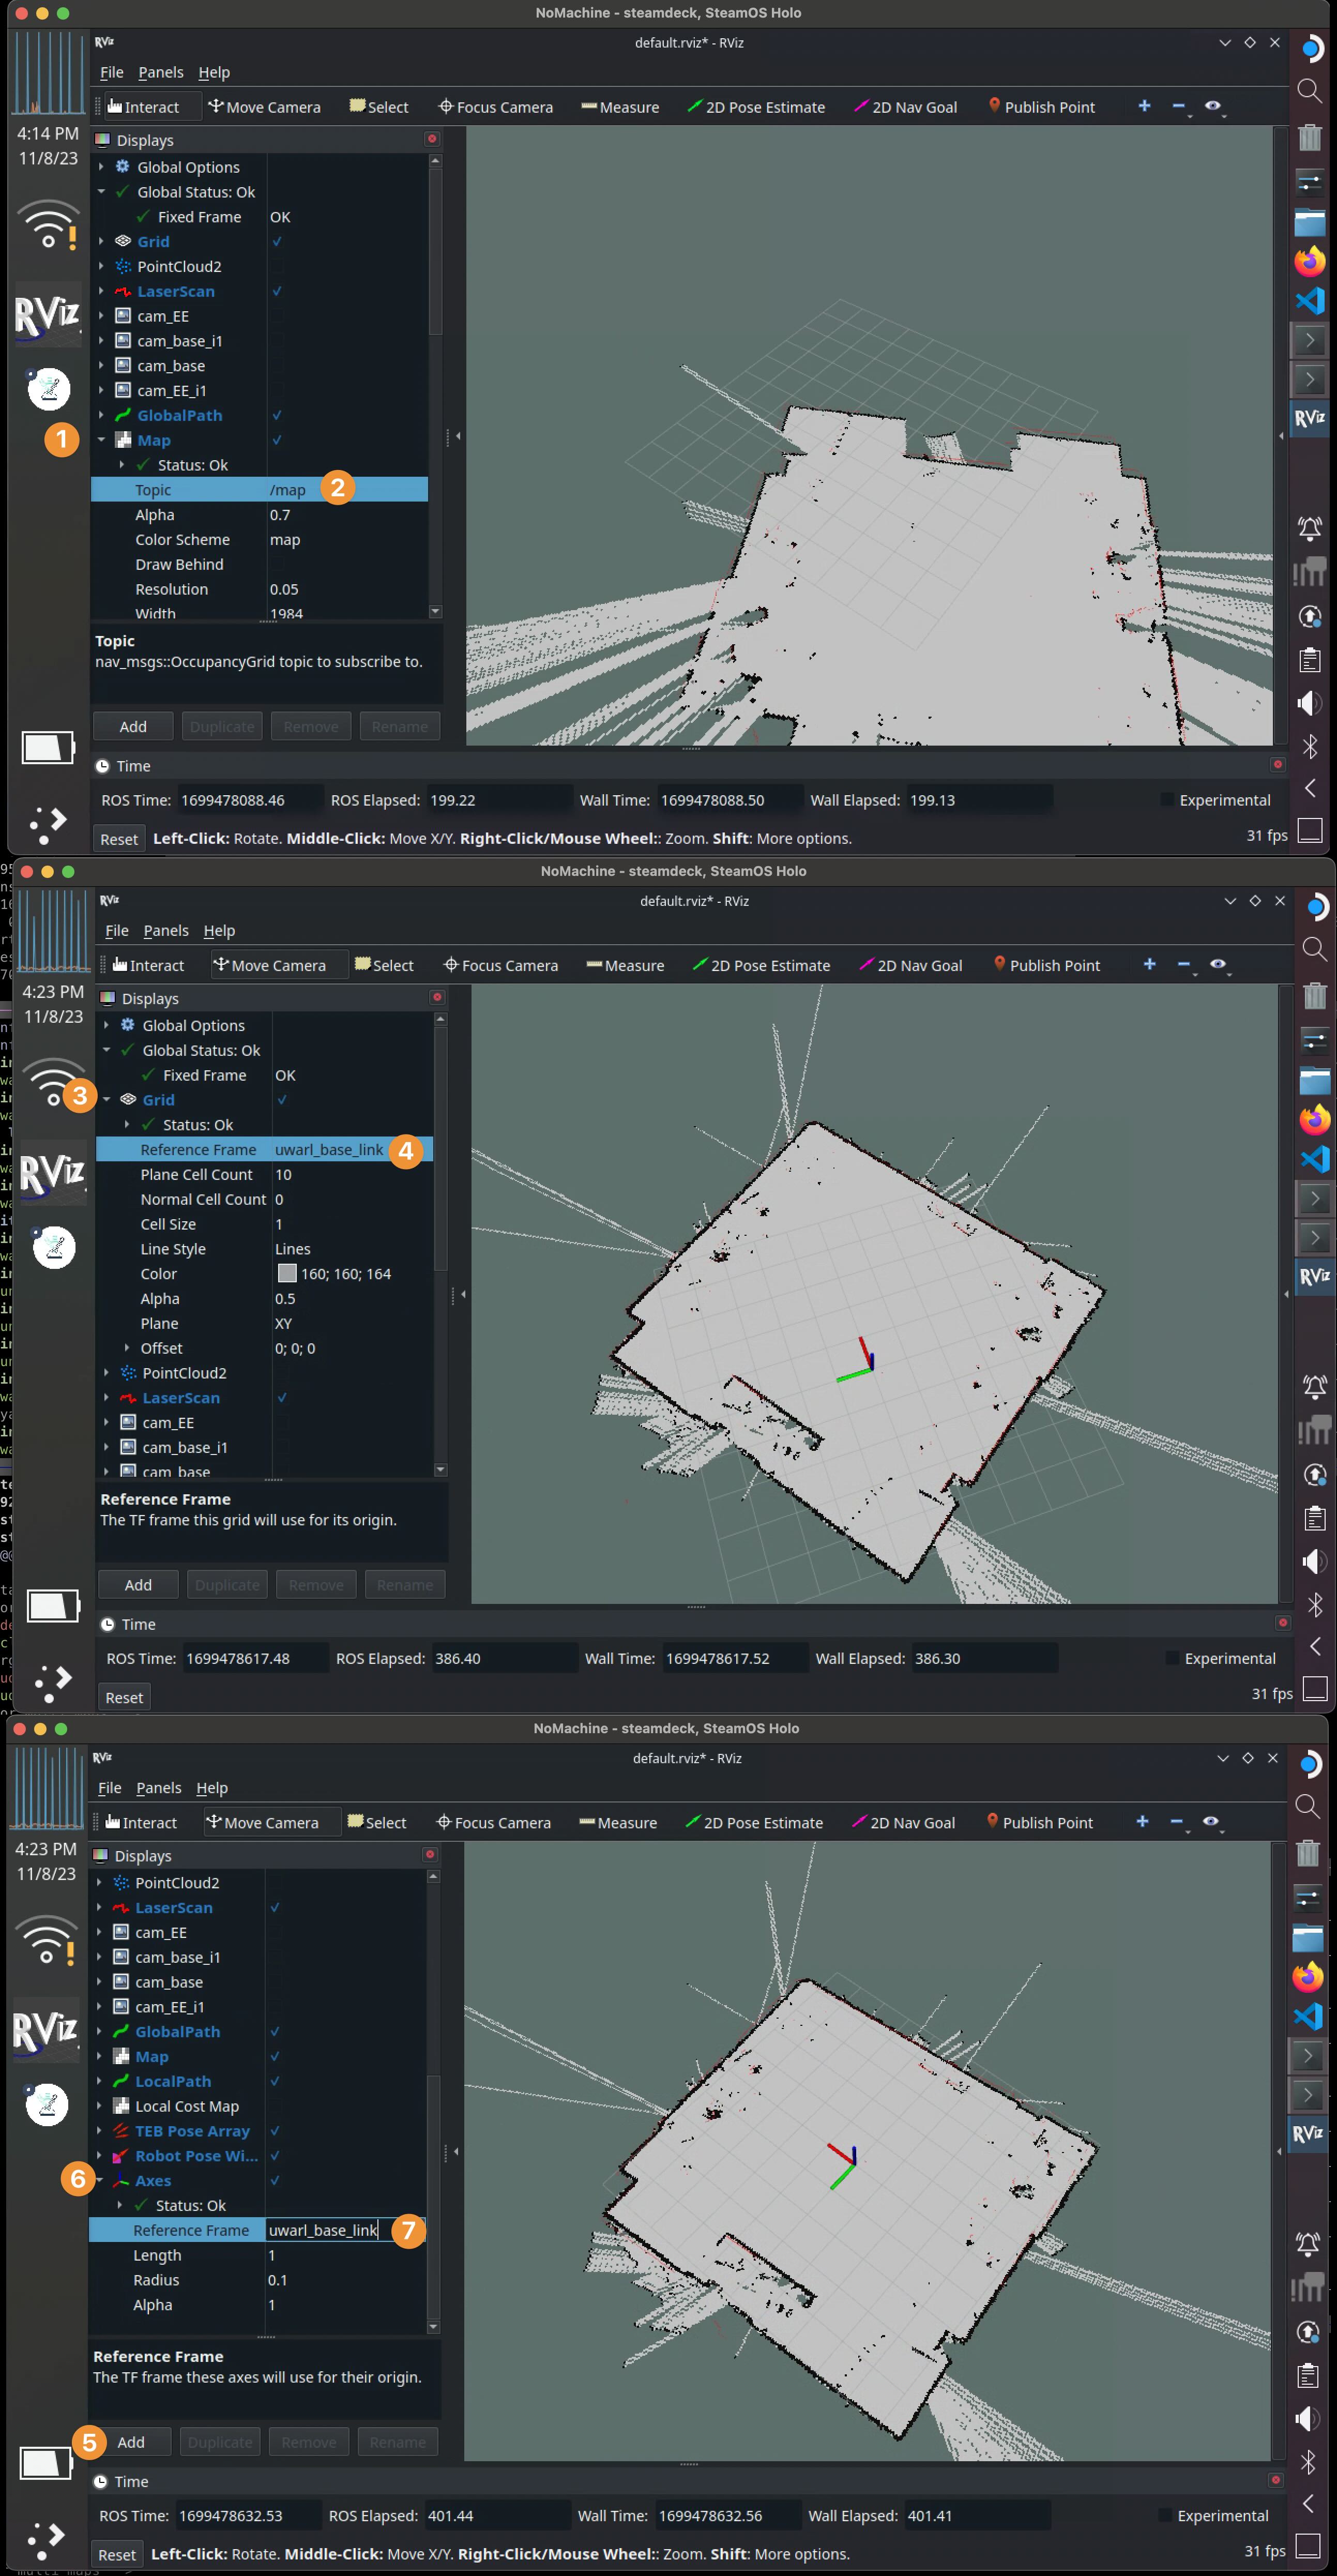1337x2576 pixels.
Task: Toggle Grid checkbox in middle RViz window
Action: point(282,1100)
